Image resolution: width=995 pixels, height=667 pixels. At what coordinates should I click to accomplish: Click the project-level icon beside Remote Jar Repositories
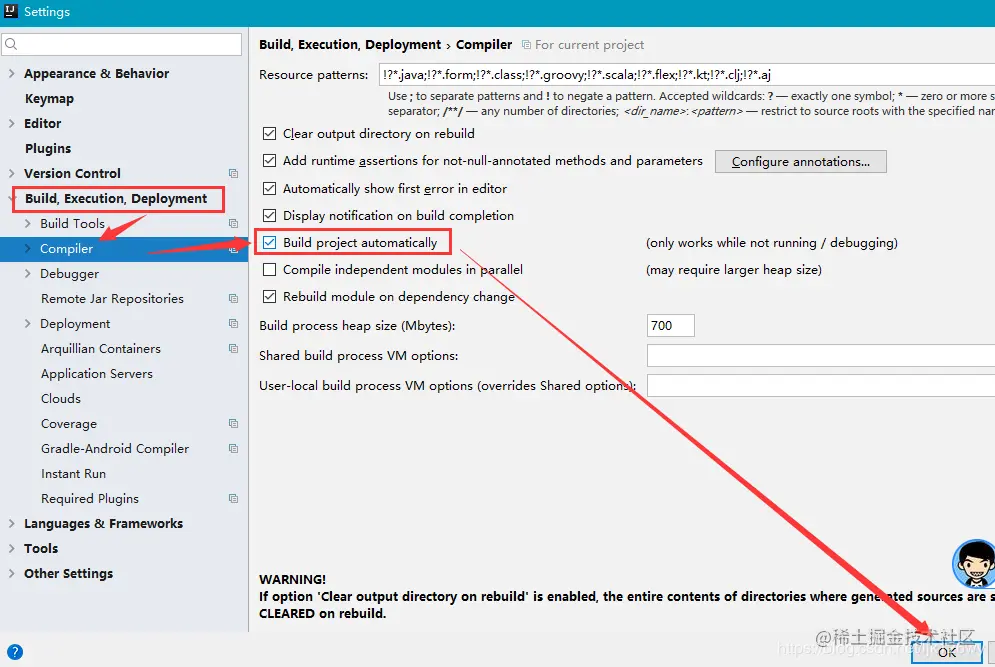tap(234, 298)
